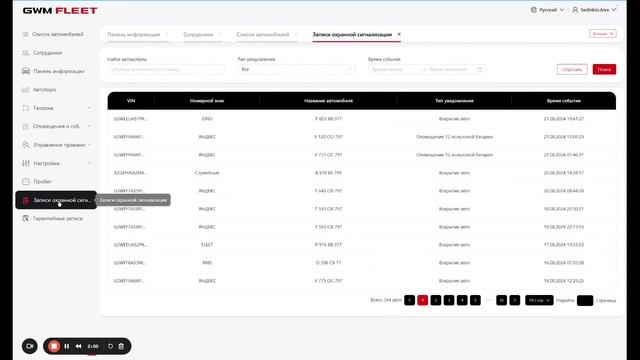Go to page 5 in pagination
This screenshot has height=360, width=640.
click(x=475, y=300)
